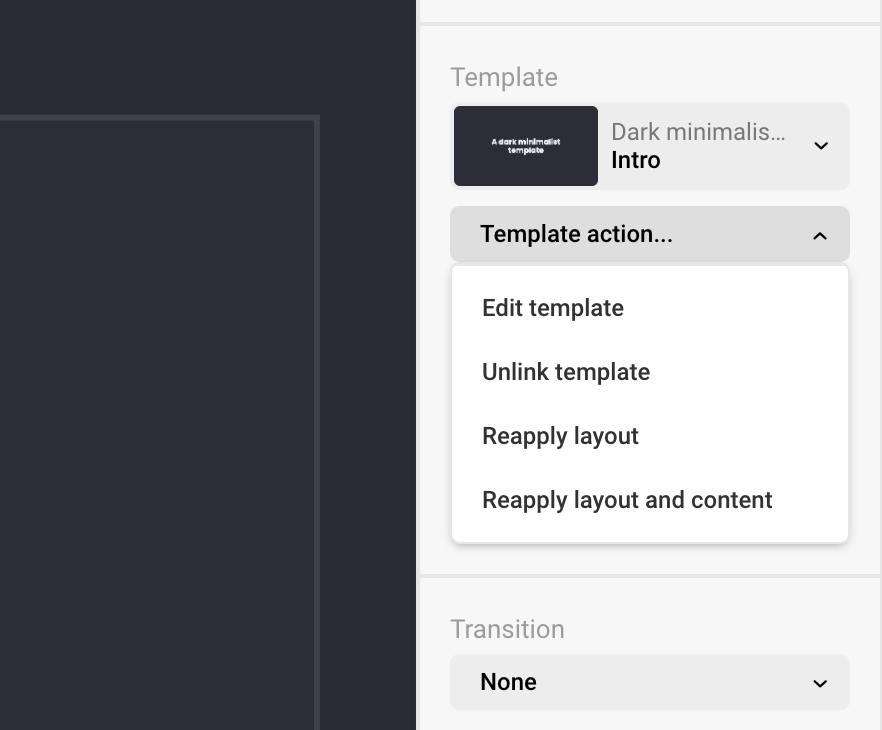Click the up chevron on Template action

pyautogui.click(x=820, y=235)
